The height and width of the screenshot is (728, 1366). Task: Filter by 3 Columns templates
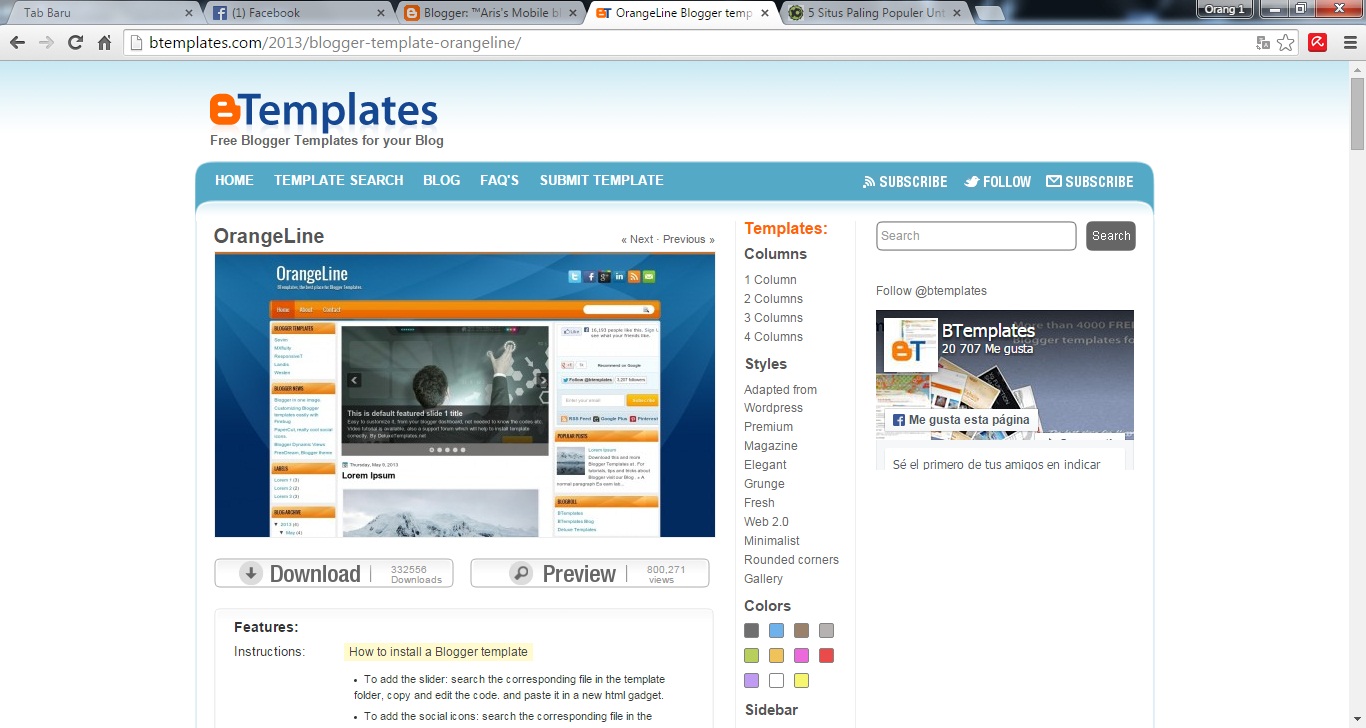pyautogui.click(x=773, y=318)
